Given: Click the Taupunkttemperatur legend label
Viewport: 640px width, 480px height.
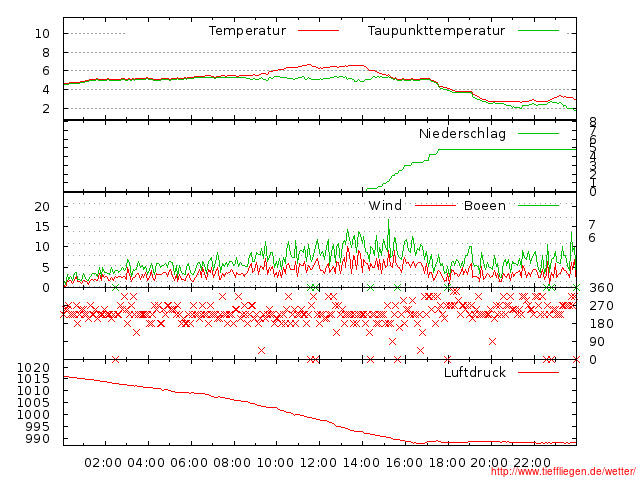Looking at the screenshot, I should [436, 31].
